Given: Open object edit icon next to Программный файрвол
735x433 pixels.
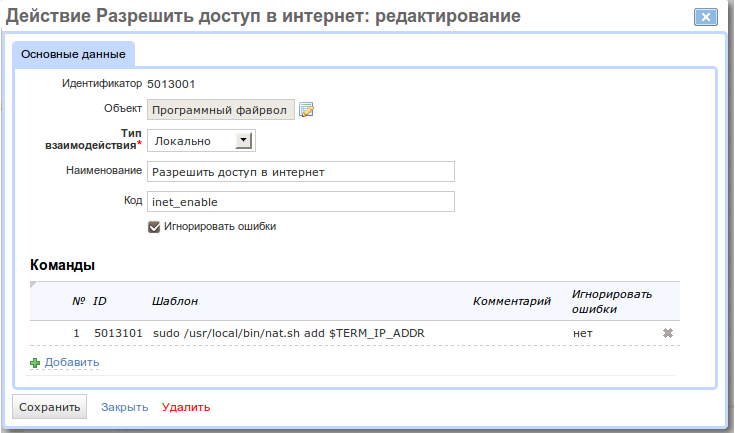Looking at the screenshot, I should (306, 110).
